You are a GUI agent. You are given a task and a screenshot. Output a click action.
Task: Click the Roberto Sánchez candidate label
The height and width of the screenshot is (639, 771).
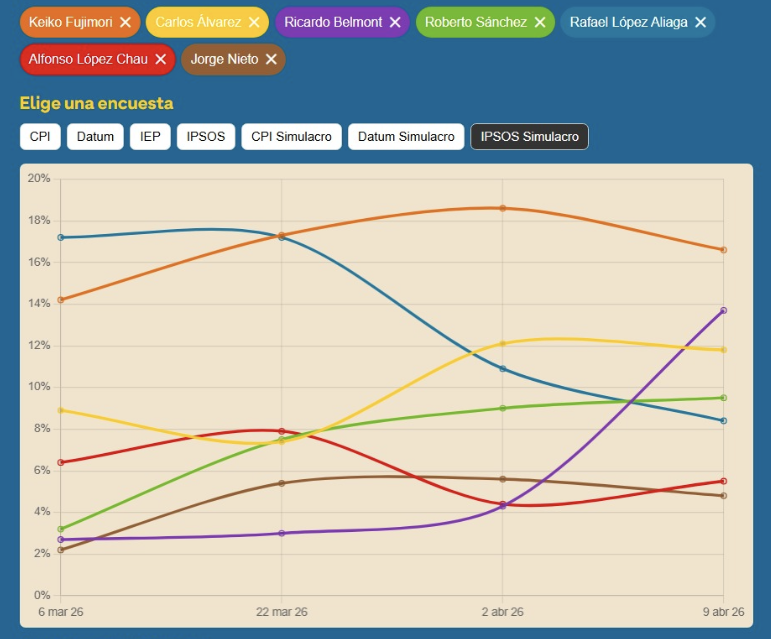[x=475, y=22]
